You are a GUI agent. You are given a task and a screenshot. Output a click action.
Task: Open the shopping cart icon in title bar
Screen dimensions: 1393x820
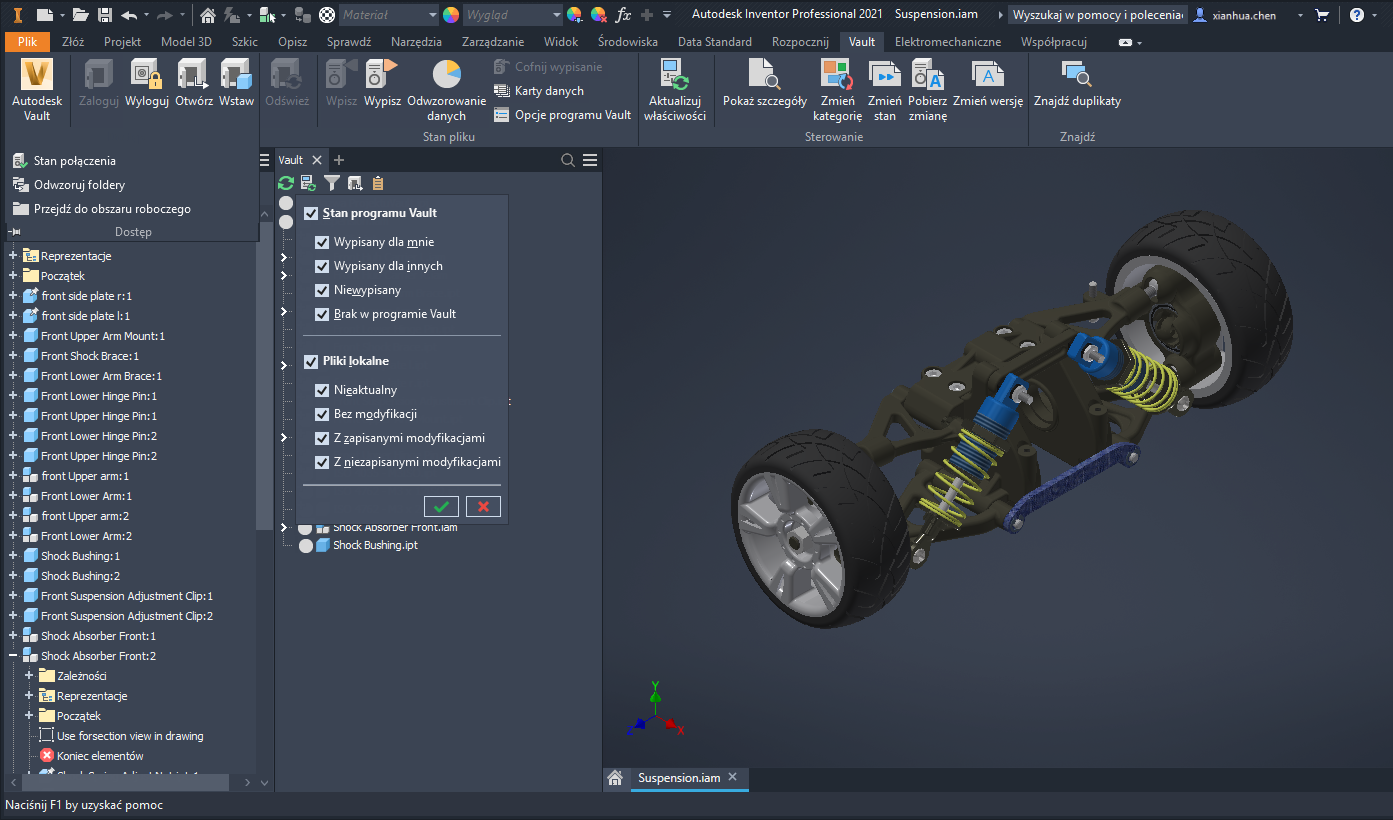1322,15
